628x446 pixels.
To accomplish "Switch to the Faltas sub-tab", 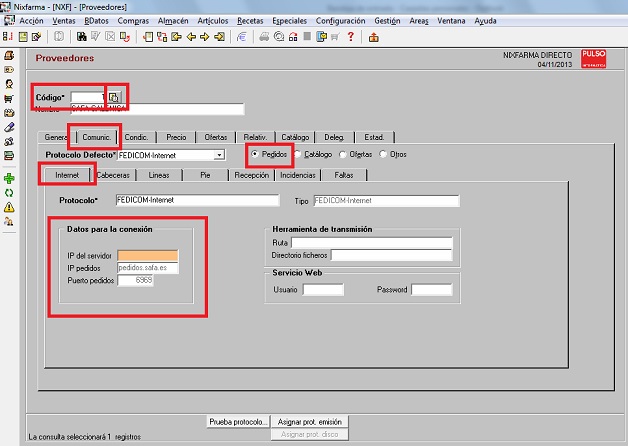I will click(344, 175).
